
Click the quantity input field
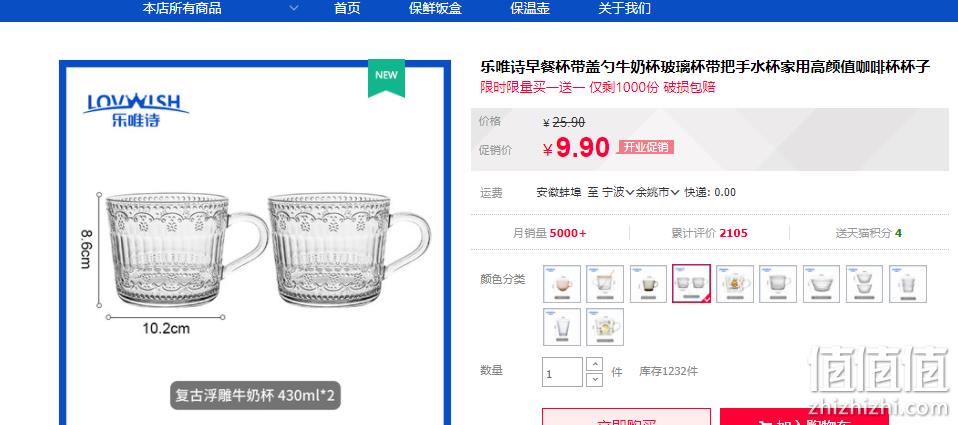tap(562, 372)
